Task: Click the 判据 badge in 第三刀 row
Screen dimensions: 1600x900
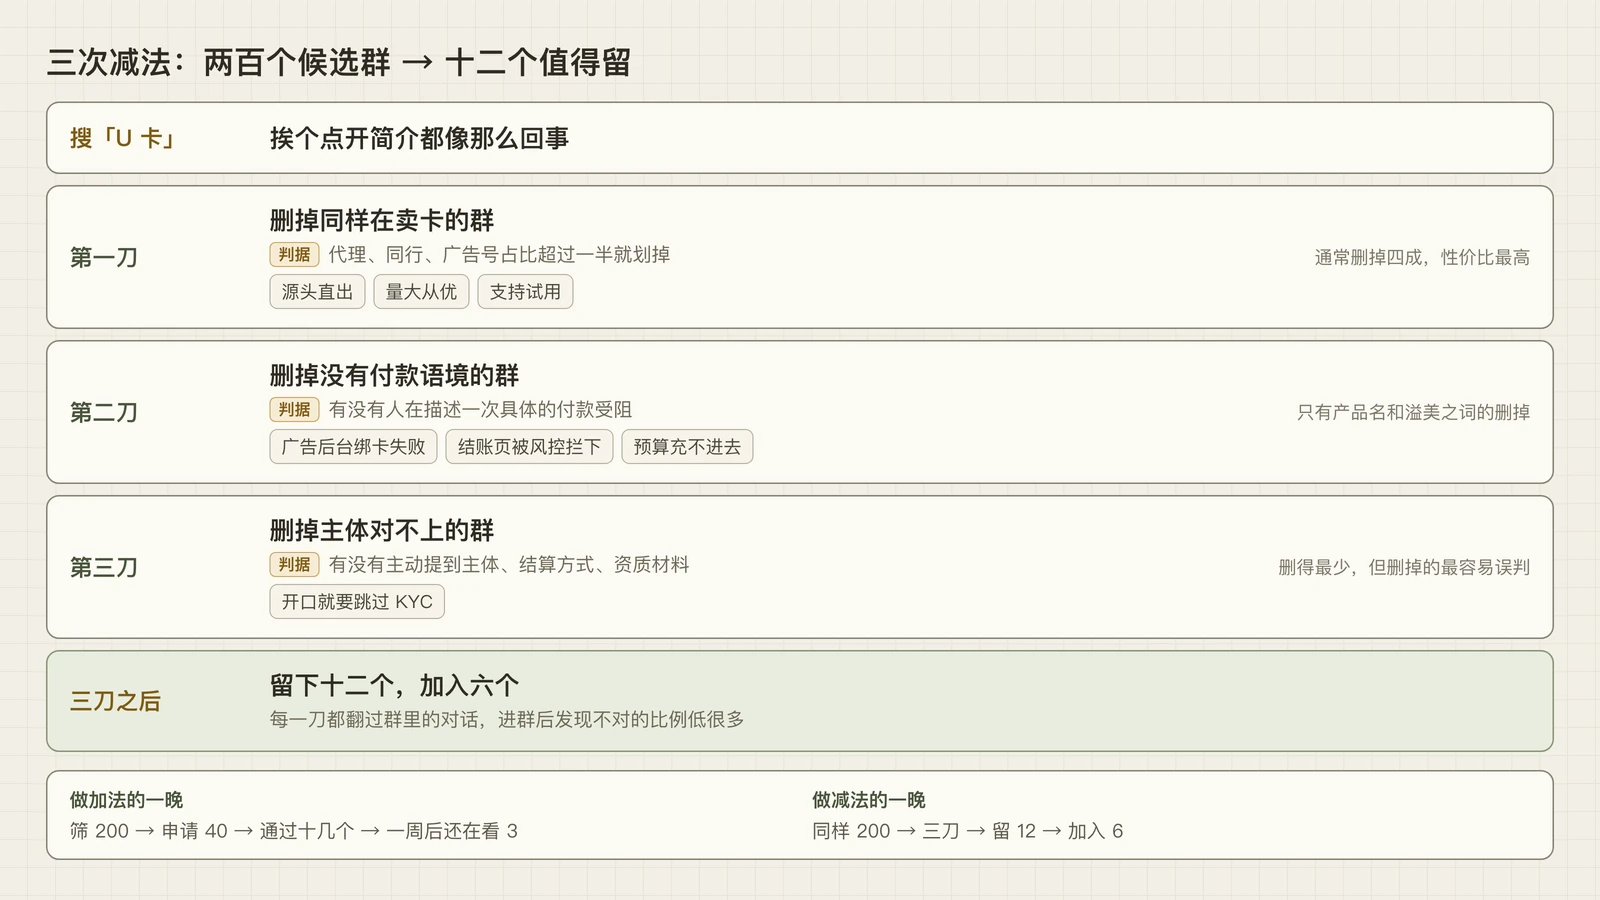Action: [x=294, y=565]
